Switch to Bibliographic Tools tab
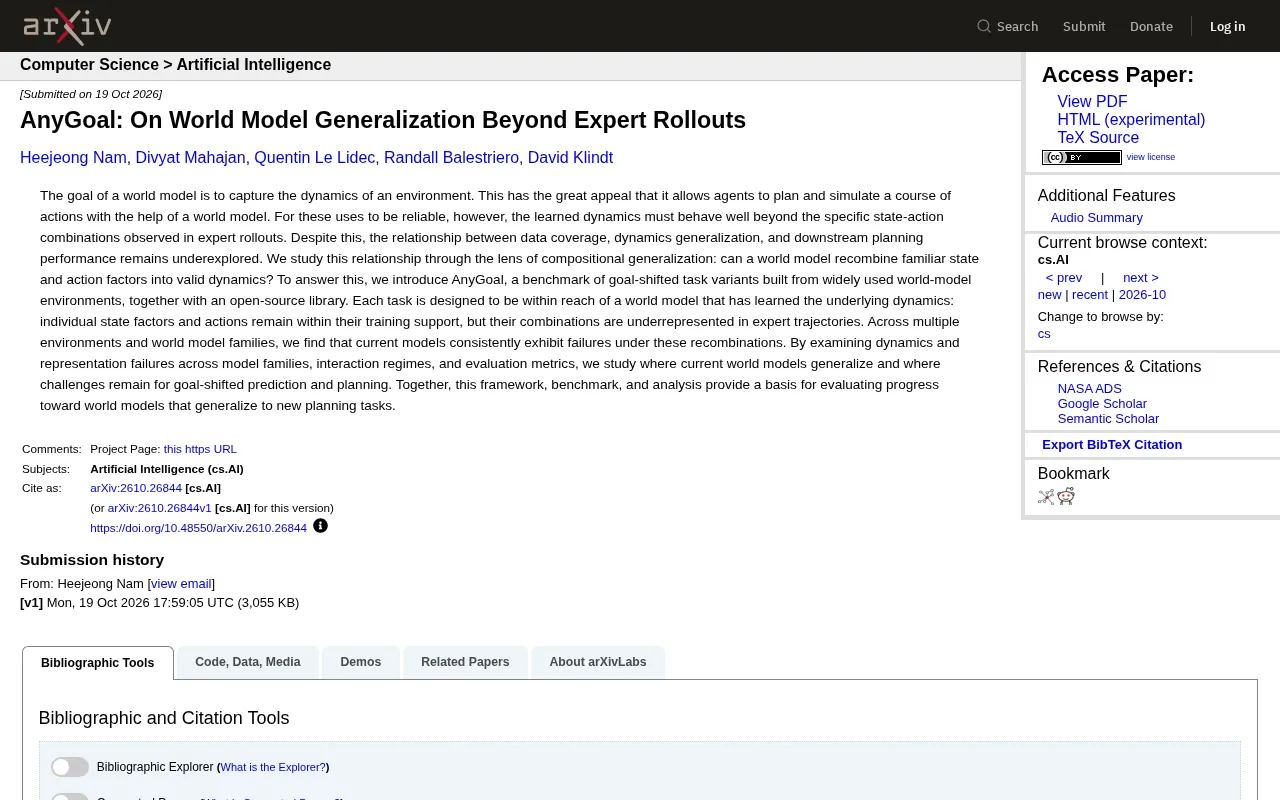The image size is (1280, 800). (x=98, y=663)
